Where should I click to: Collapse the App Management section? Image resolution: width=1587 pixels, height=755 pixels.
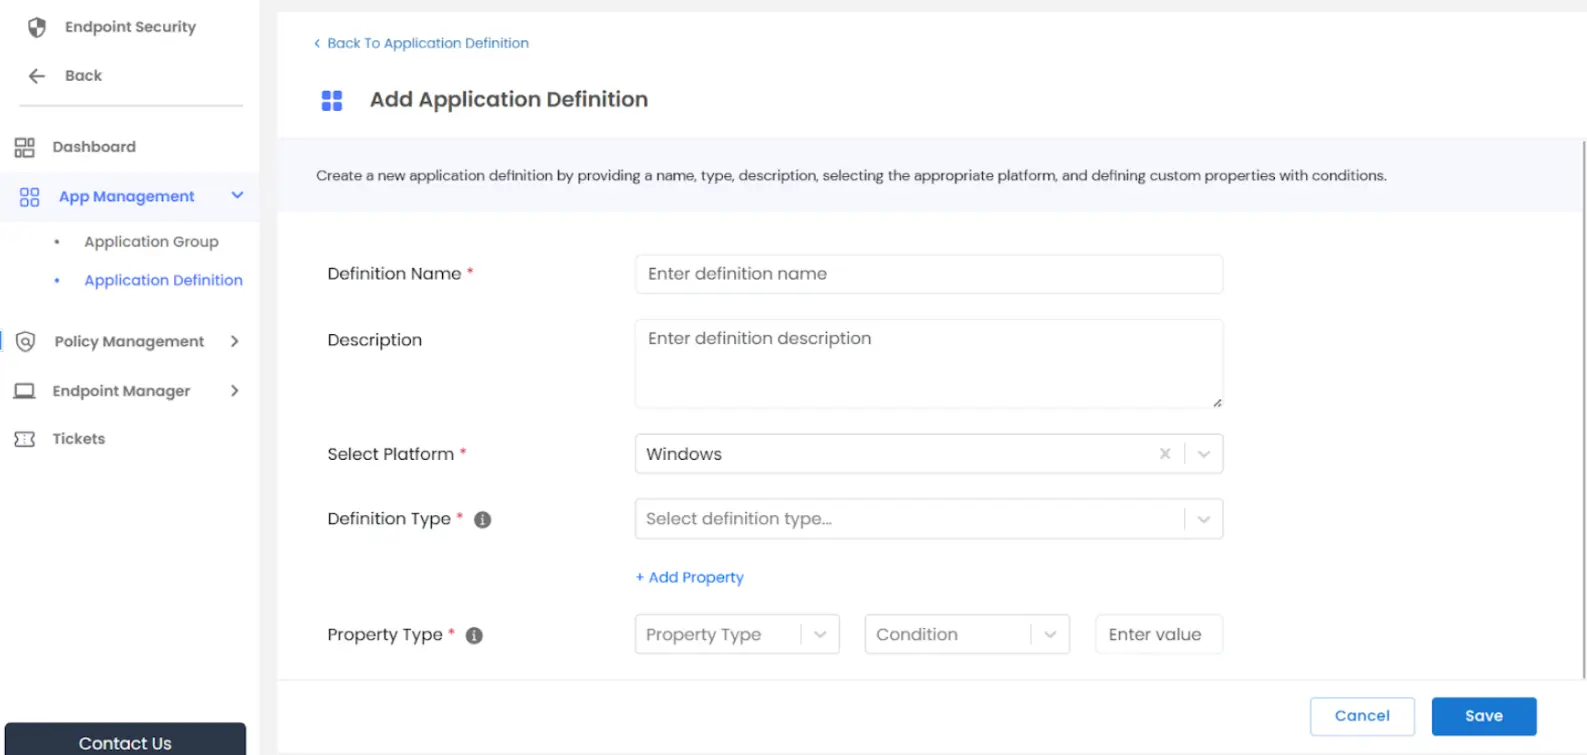[237, 196]
